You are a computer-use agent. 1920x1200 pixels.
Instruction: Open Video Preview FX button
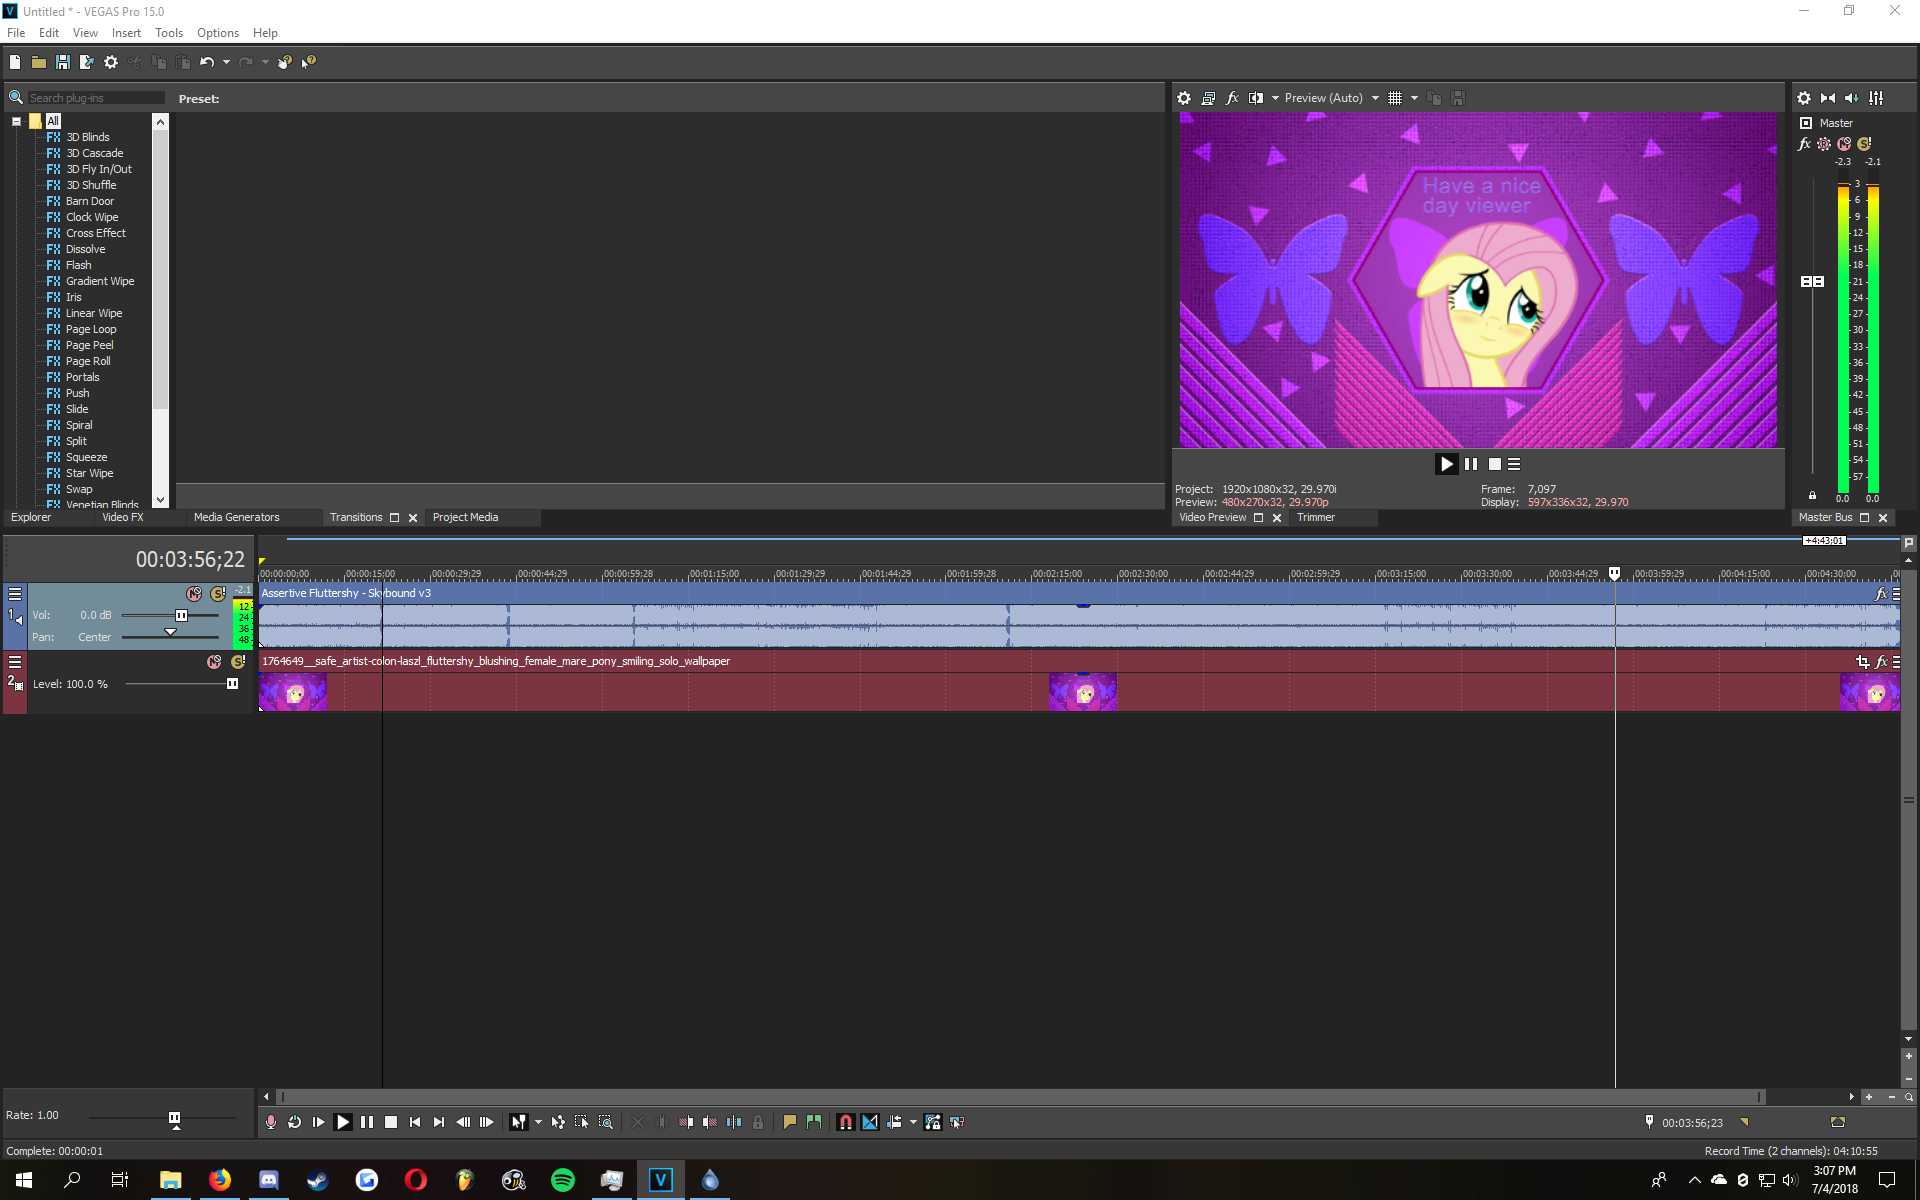(1232, 98)
